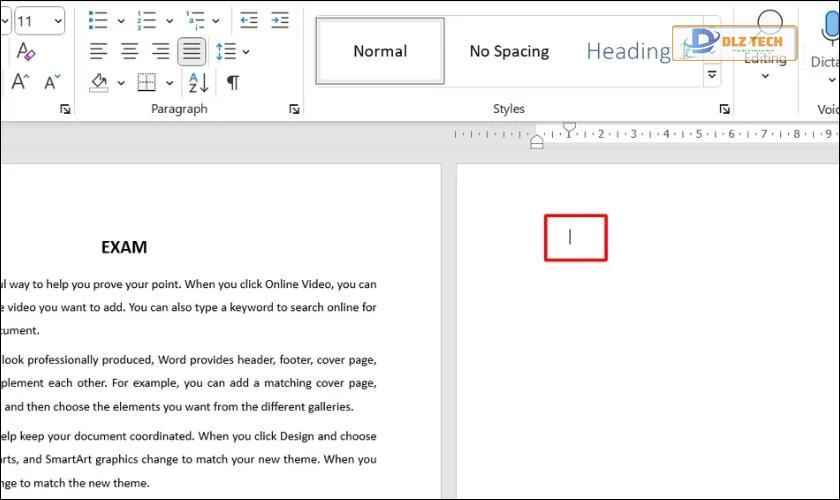Click the line ending with 'different galleries'
The image size is (840, 500).
[177, 407]
